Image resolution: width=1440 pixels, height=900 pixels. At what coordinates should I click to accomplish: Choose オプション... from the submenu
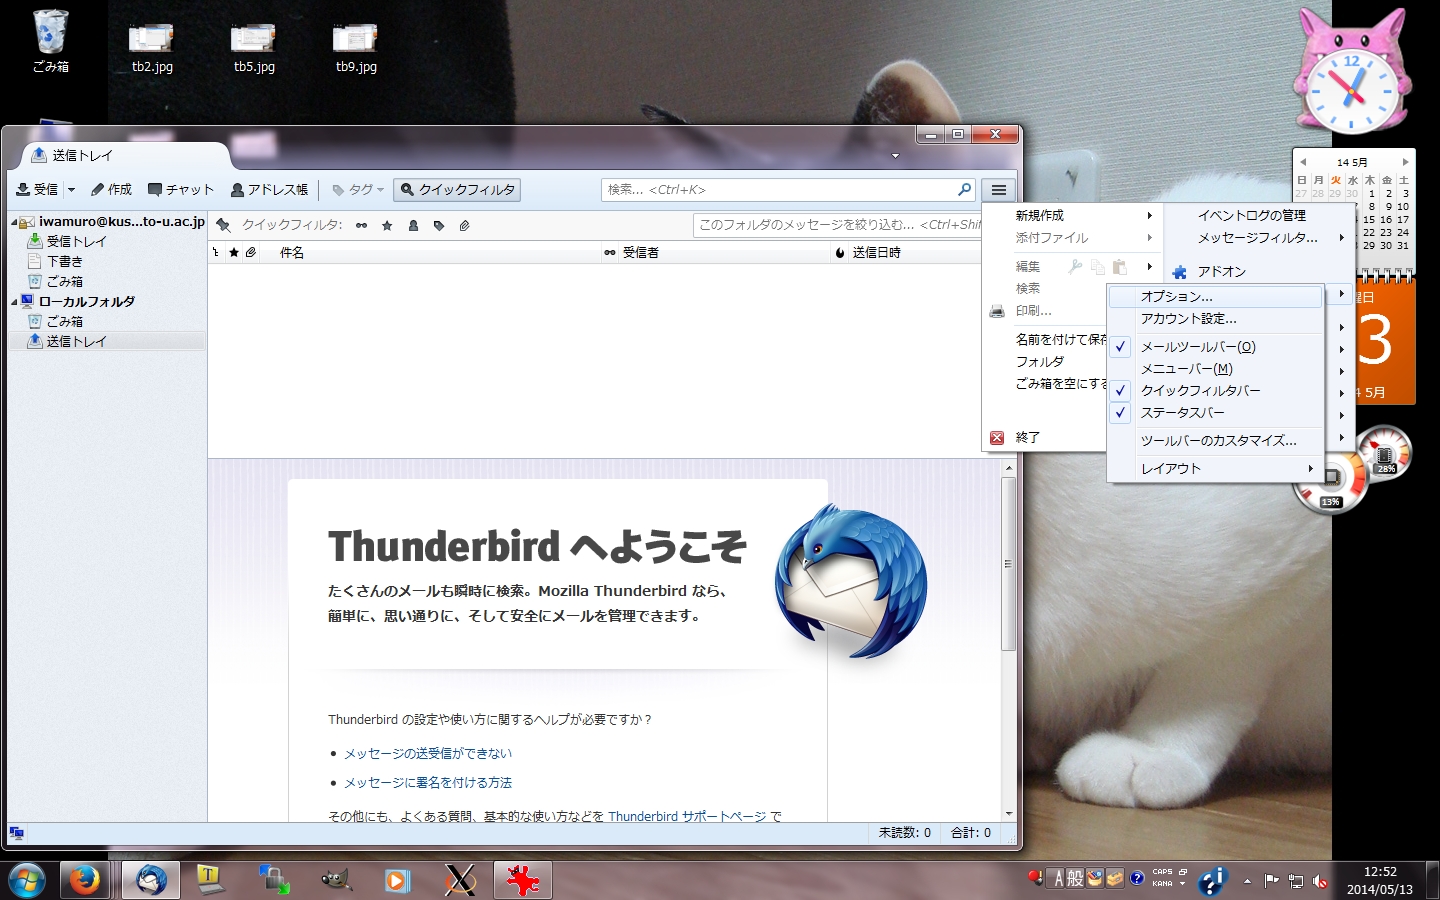pyautogui.click(x=1215, y=297)
